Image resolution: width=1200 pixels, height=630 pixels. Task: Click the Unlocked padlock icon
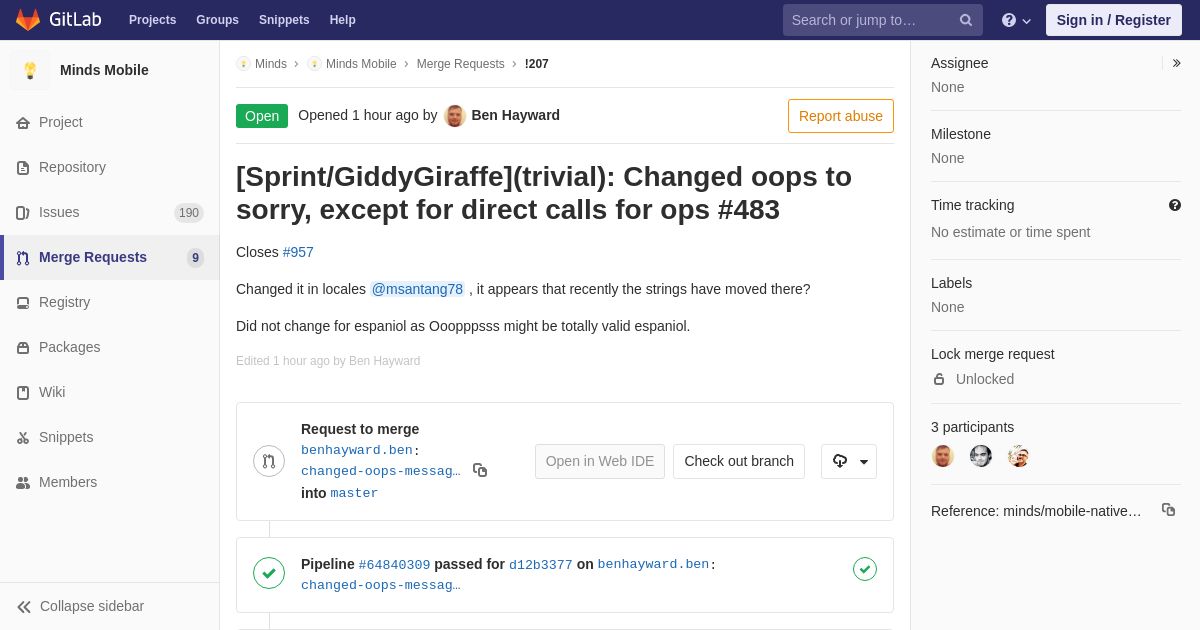pyautogui.click(x=939, y=379)
